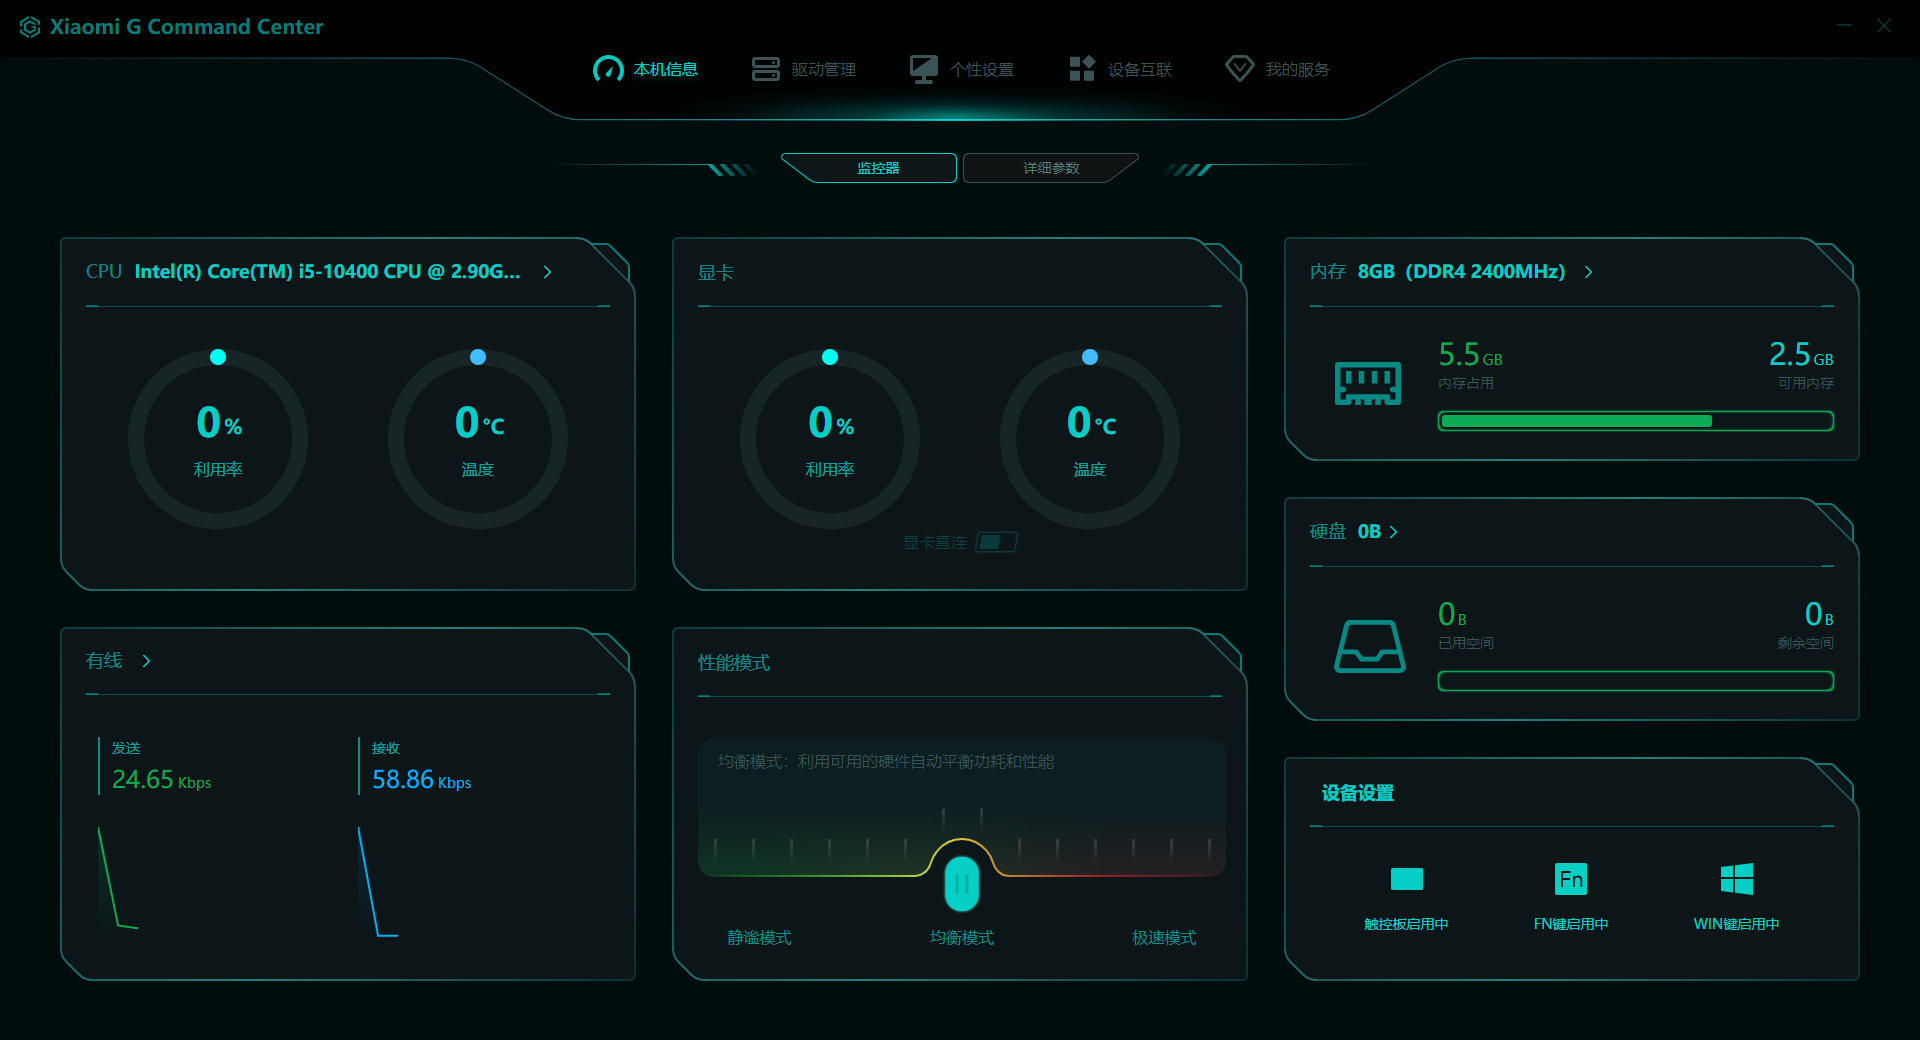Open the 个性设置 tab
1920x1040 pixels.
pyautogui.click(x=962, y=69)
